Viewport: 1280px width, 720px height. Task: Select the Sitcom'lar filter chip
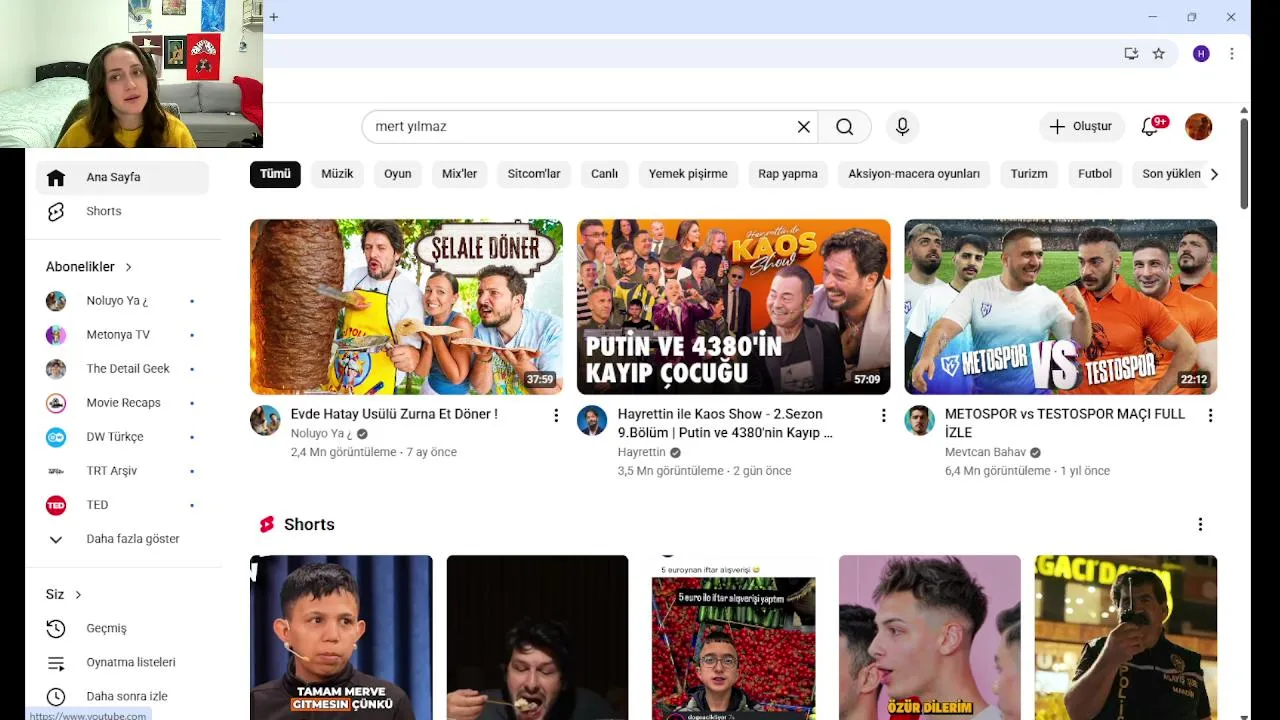(x=534, y=174)
